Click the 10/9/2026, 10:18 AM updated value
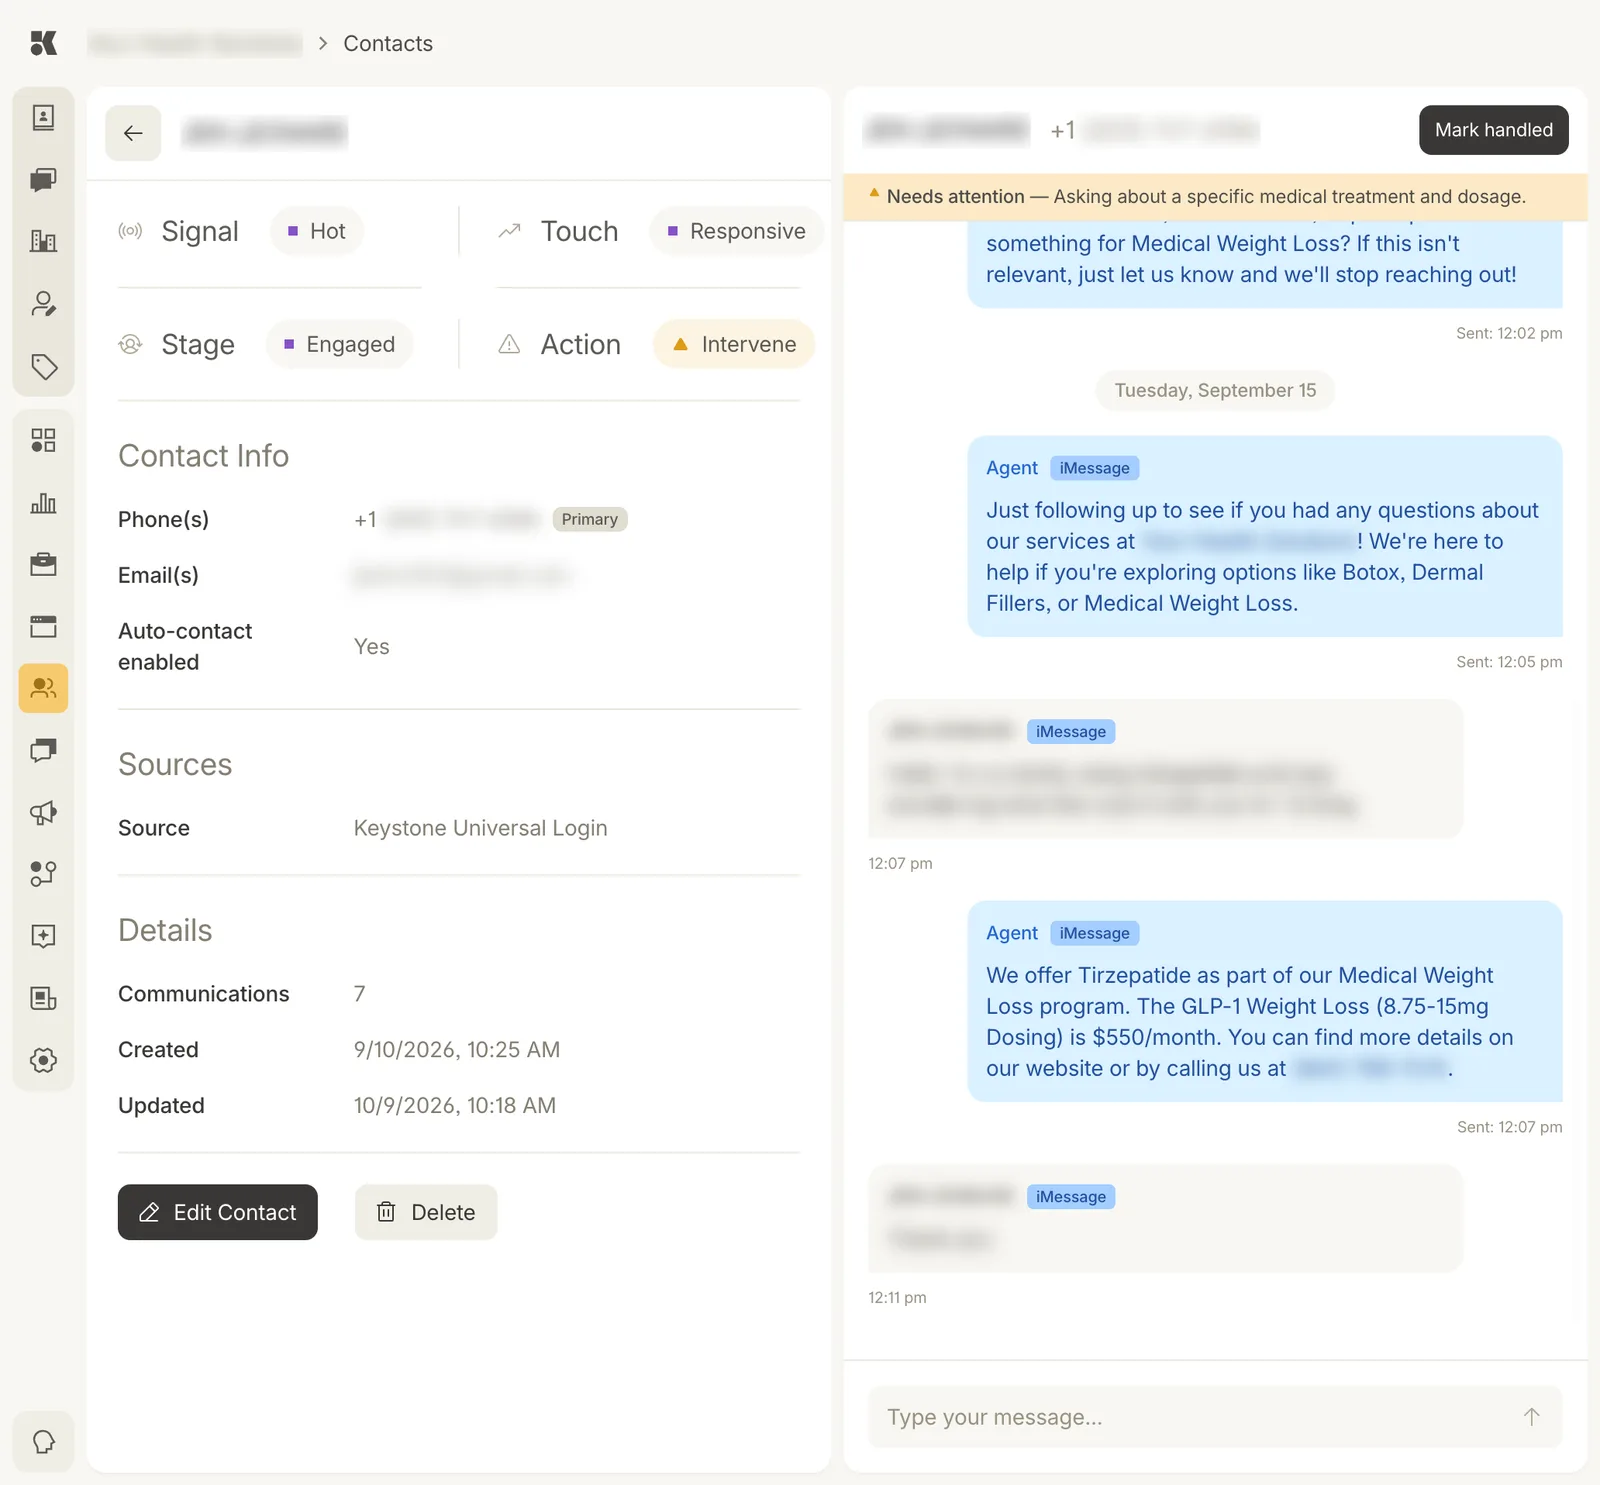The height and width of the screenshot is (1485, 1600). [454, 1106]
